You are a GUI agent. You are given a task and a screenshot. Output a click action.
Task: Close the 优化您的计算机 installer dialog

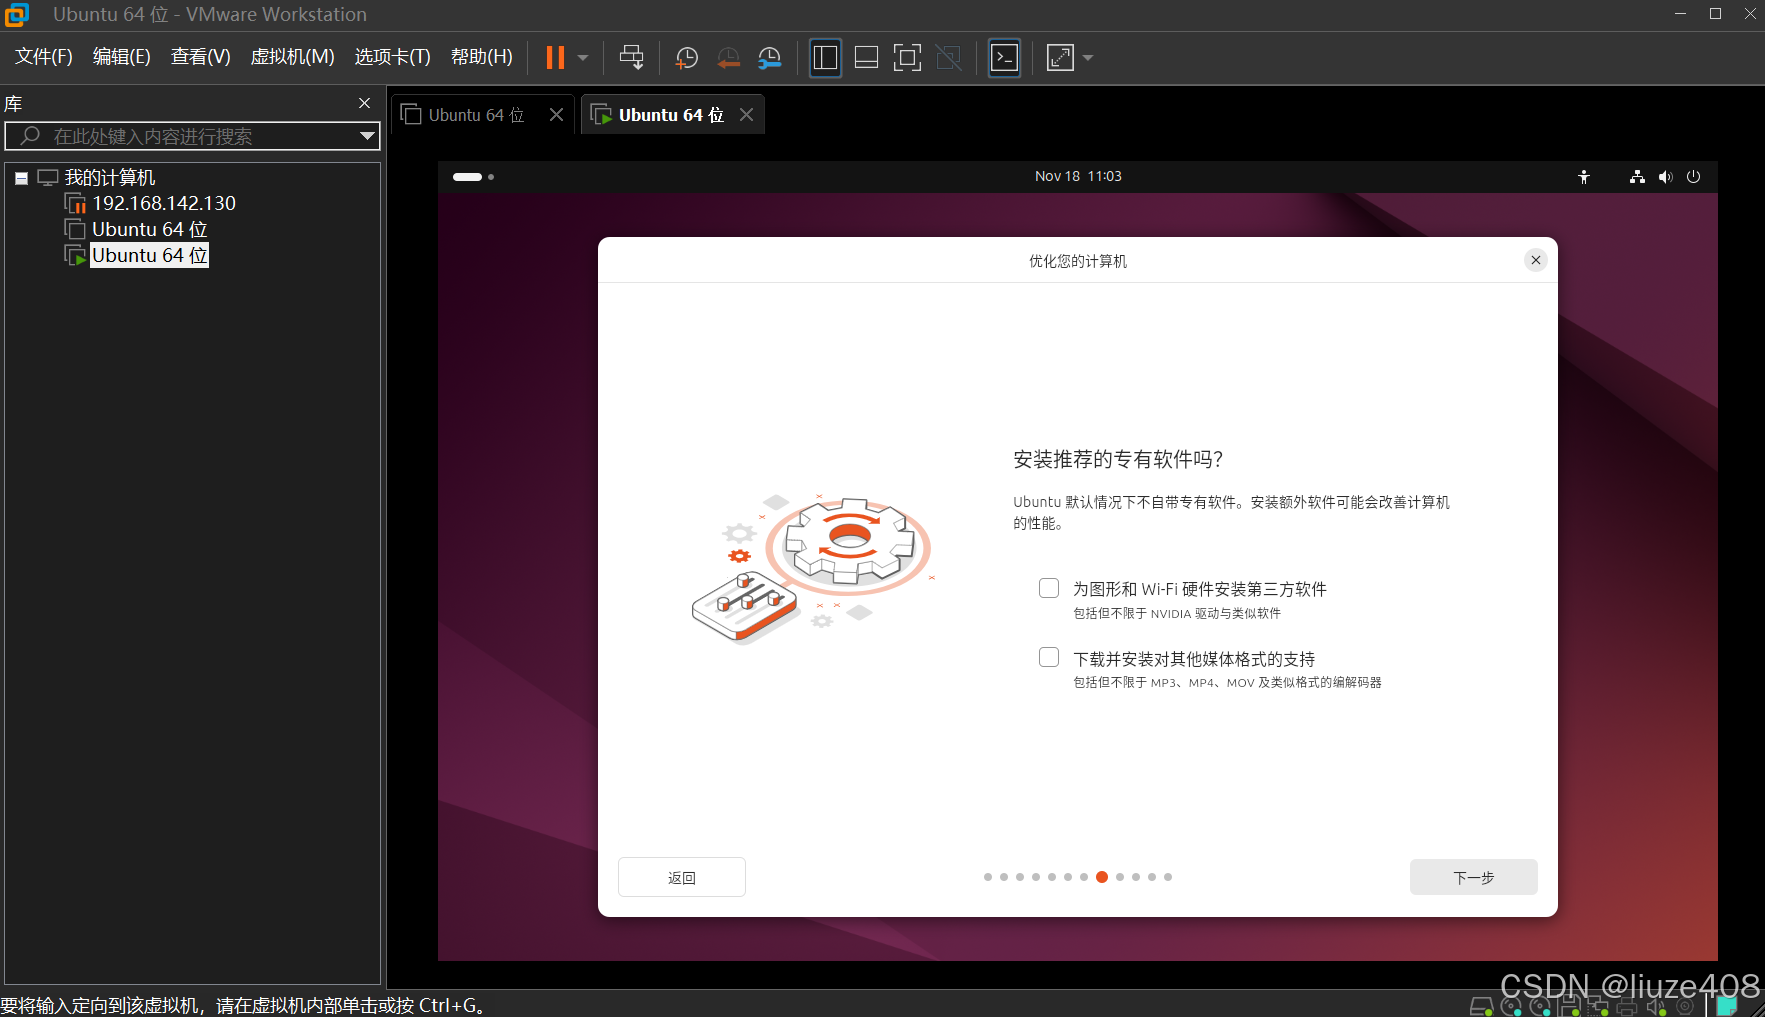point(1536,260)
